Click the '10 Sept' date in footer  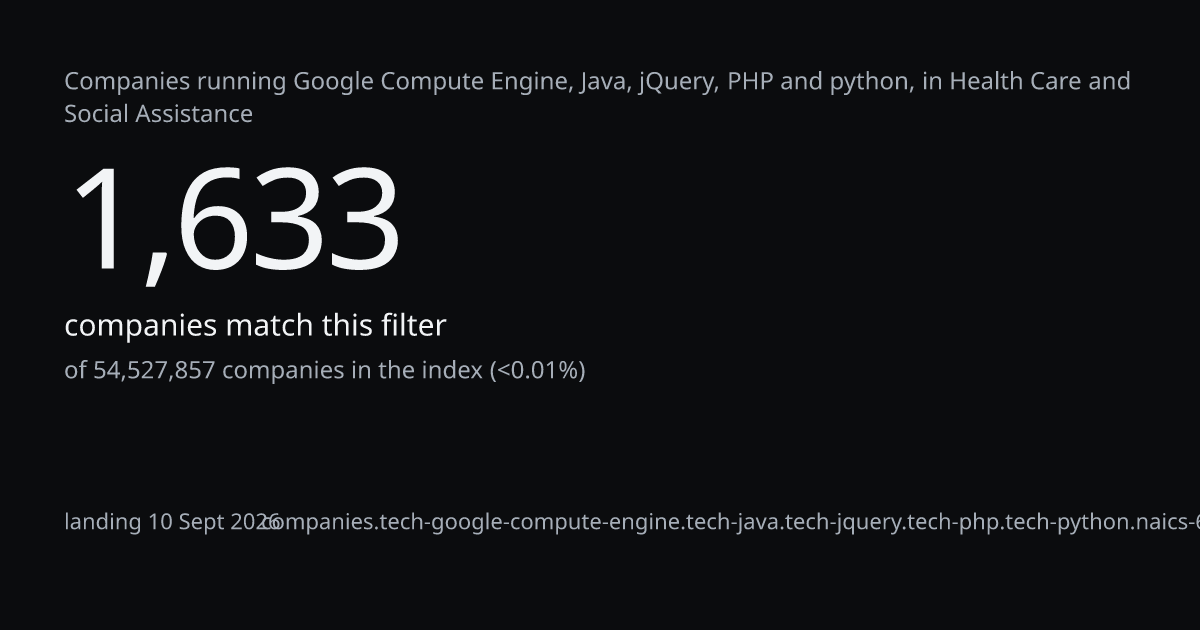click(186, 522)
